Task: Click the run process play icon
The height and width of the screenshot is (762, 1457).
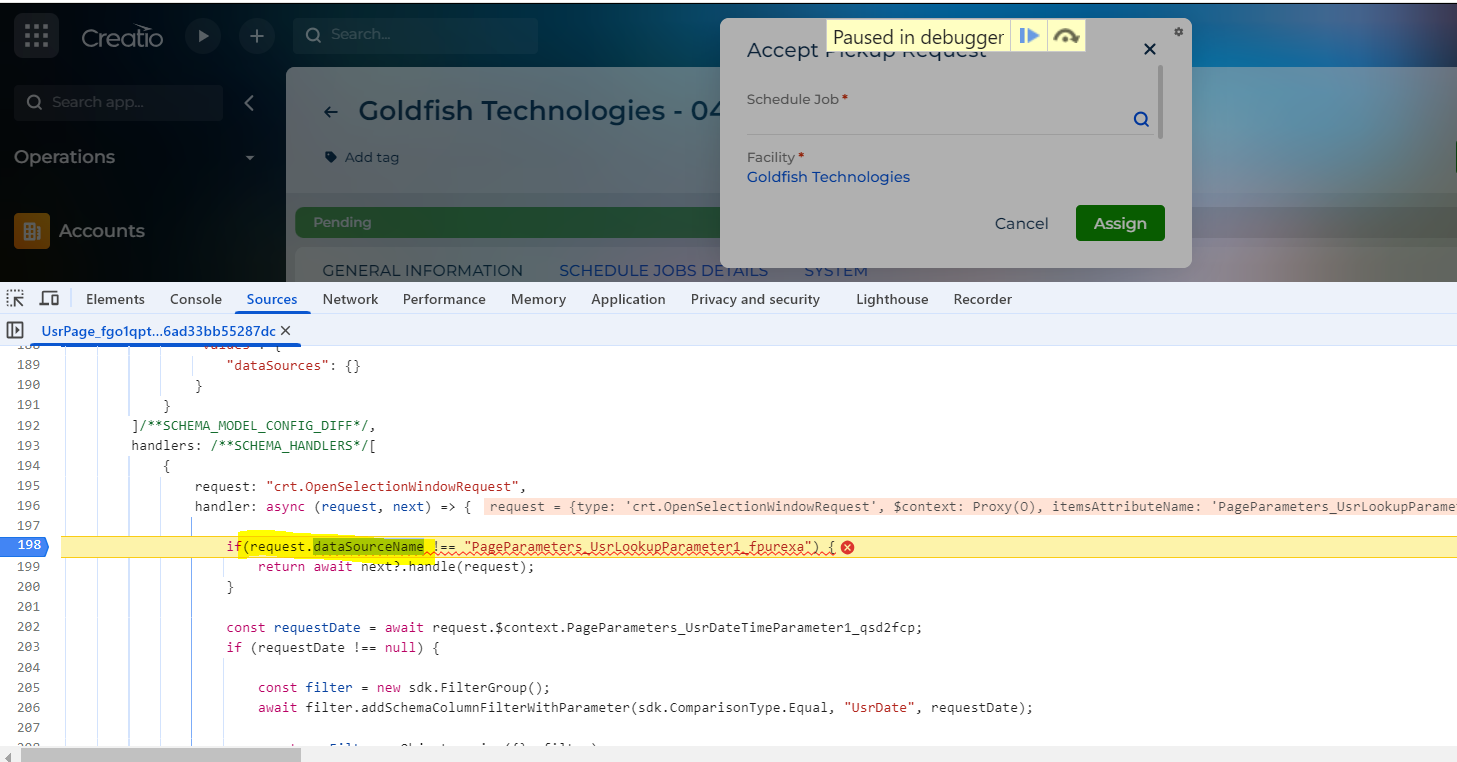Action: pyautogui.click(x=203, y=36)
